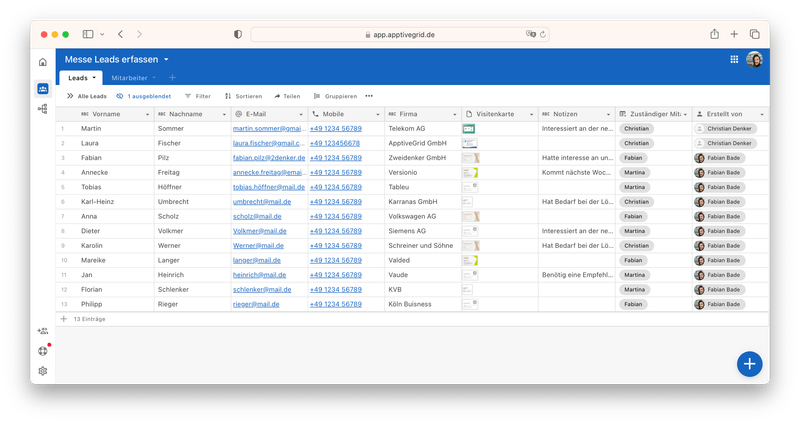Select the Schreiner und Söhne cell
Image resolution: width=800 pixels, height=424 pixels.
click(x=423, y=245)
